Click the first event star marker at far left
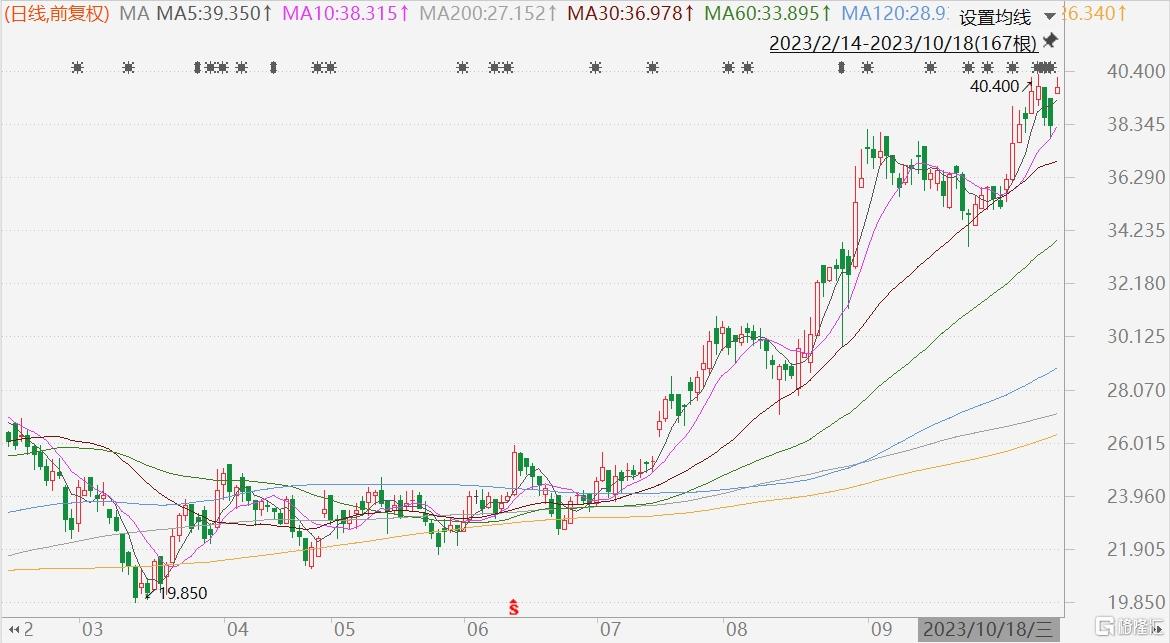 click(78, 68)
